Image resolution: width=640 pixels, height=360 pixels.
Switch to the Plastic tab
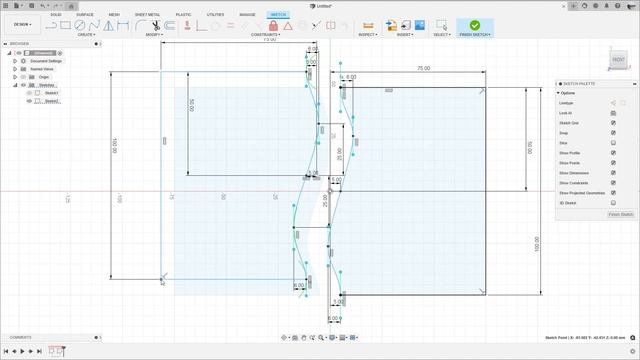pyautogui.click(x=183, y=15)
